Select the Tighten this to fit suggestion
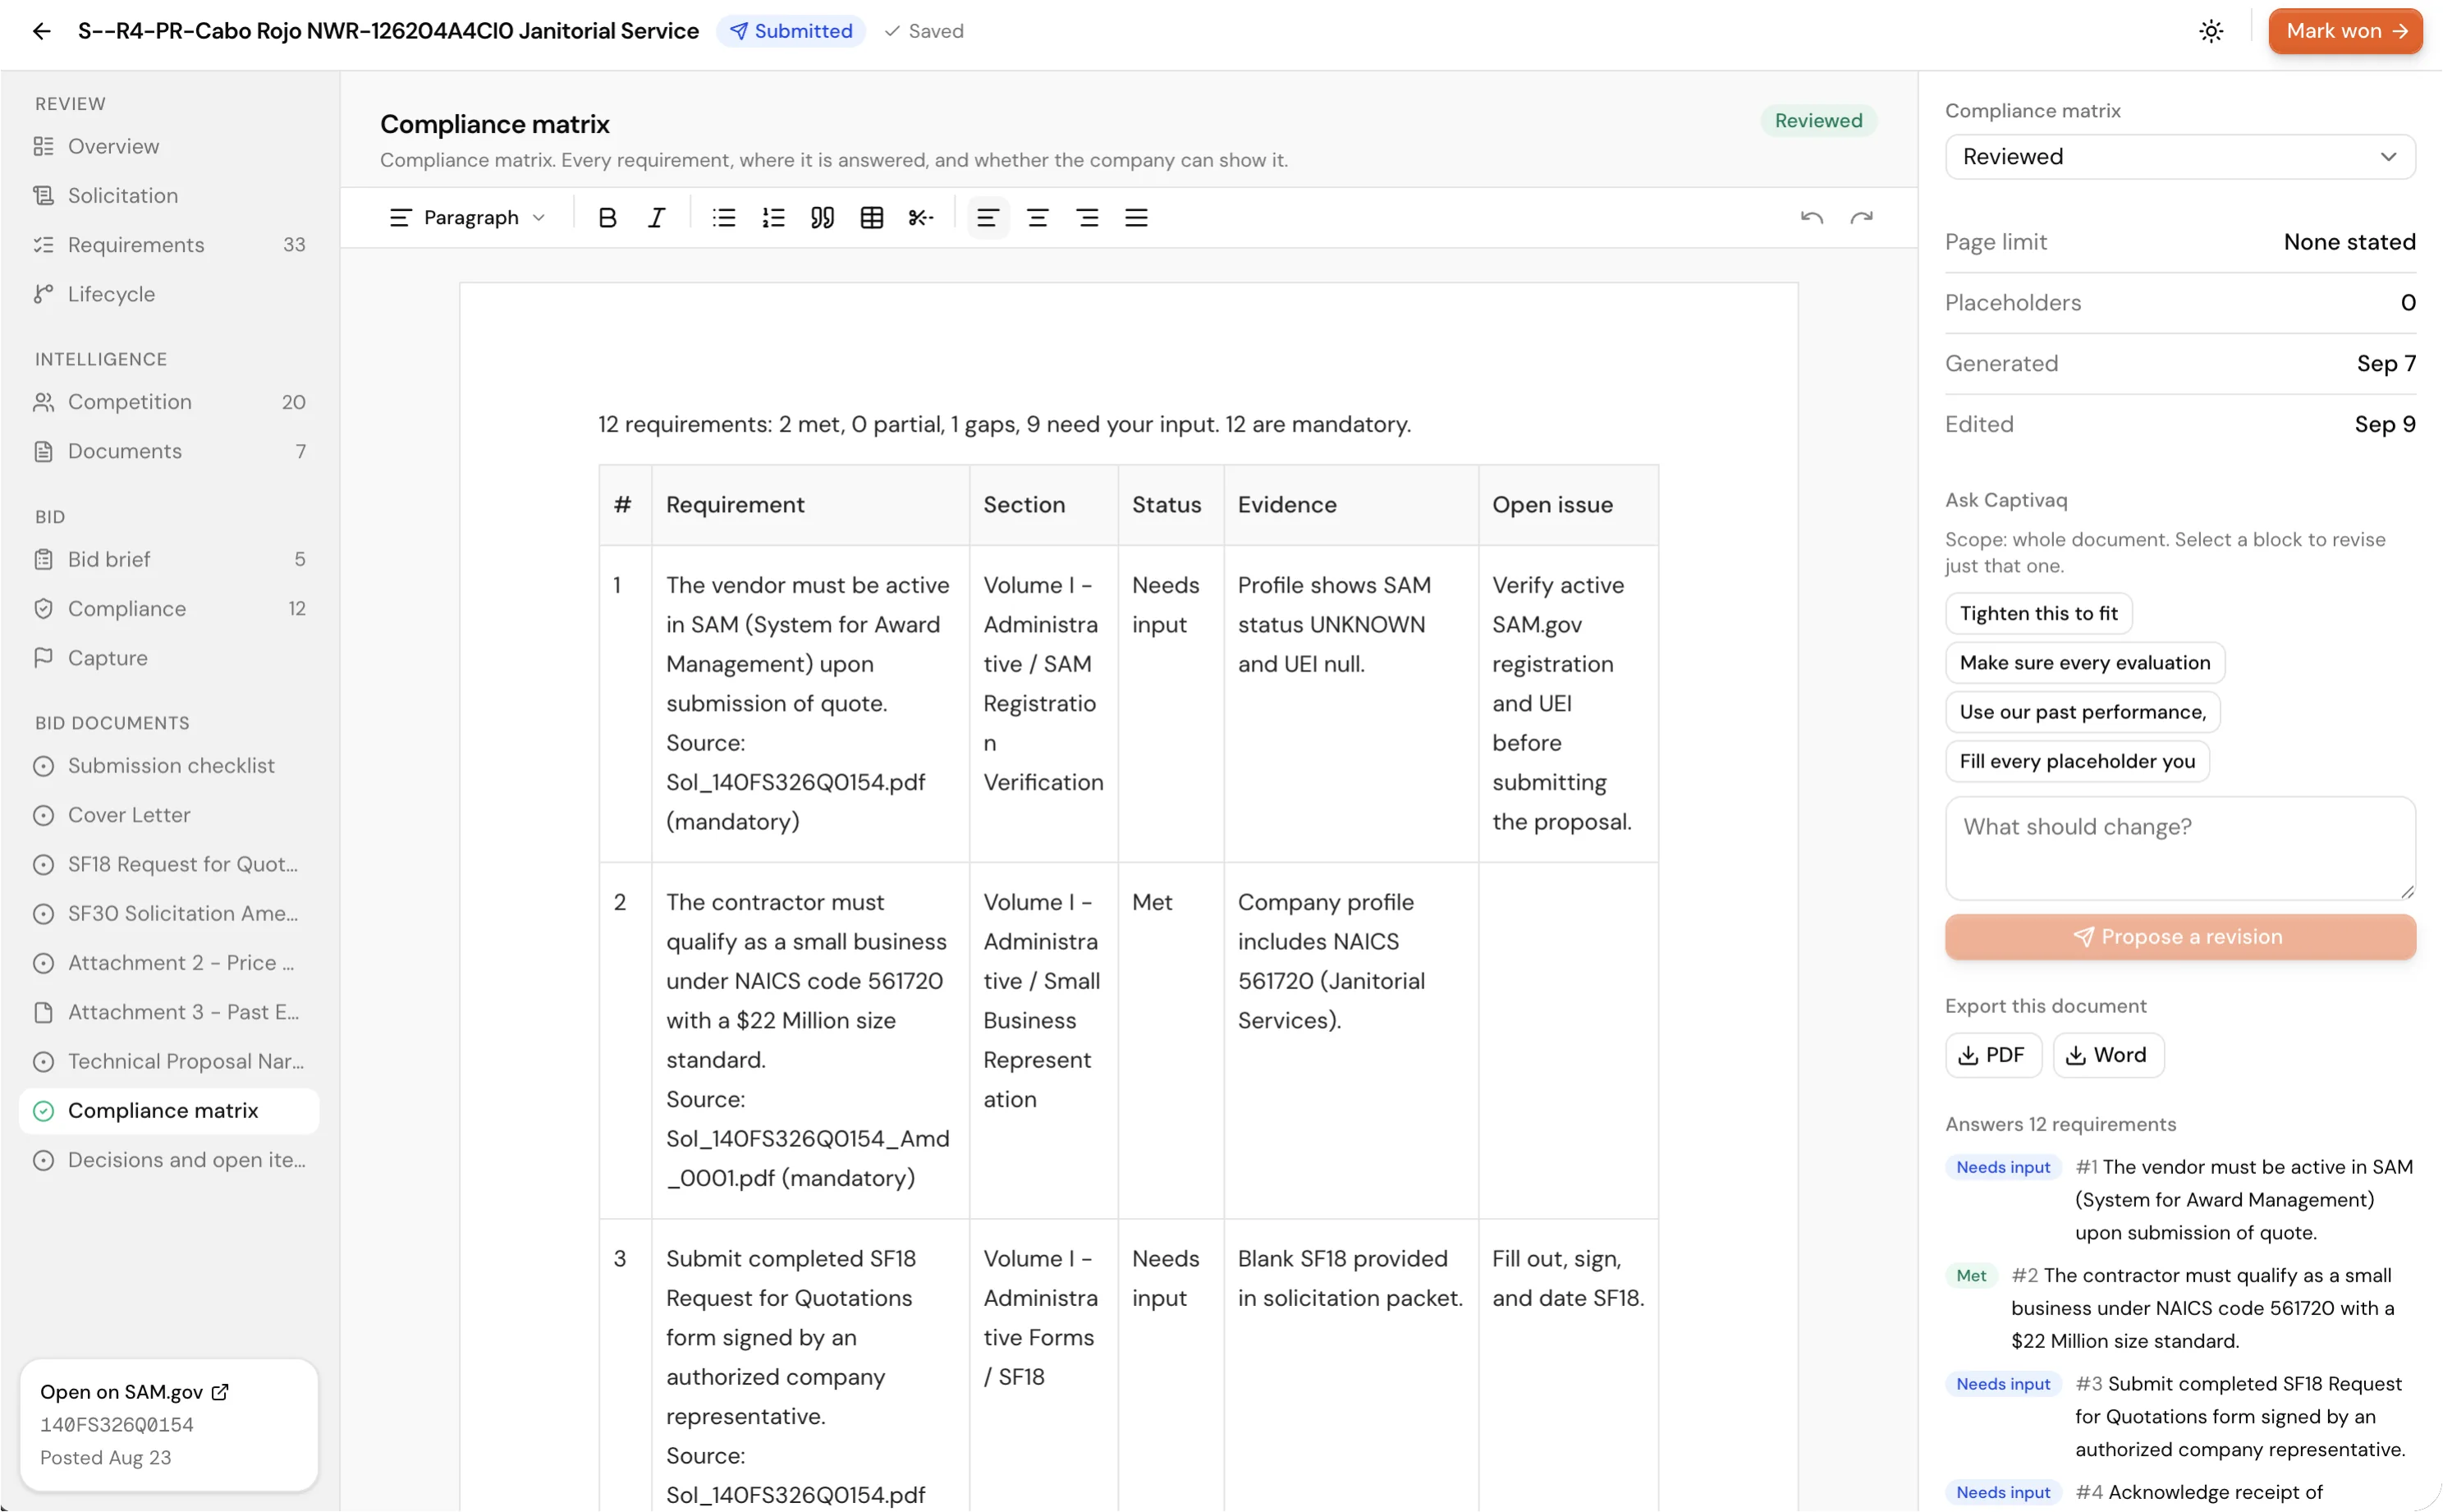 (2038, 613)
